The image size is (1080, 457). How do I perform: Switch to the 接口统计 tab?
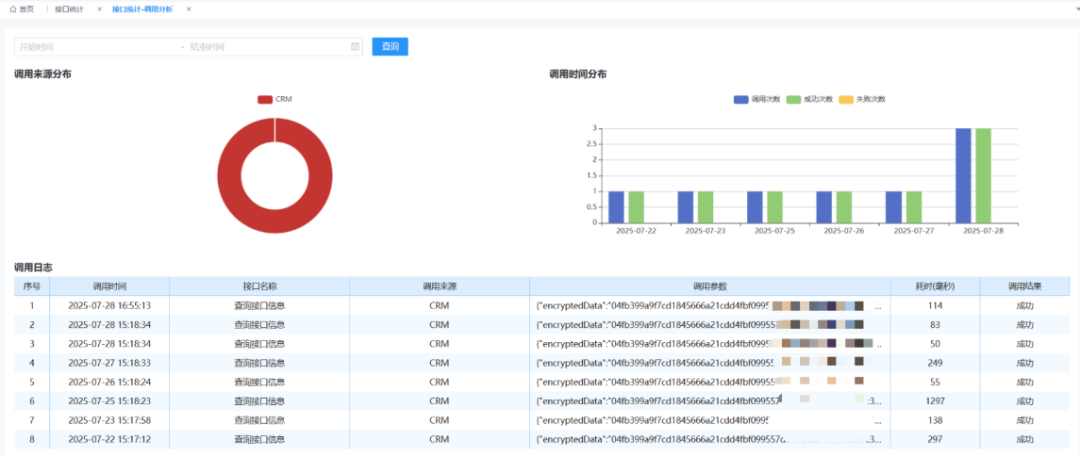click(x=69, y=9)
